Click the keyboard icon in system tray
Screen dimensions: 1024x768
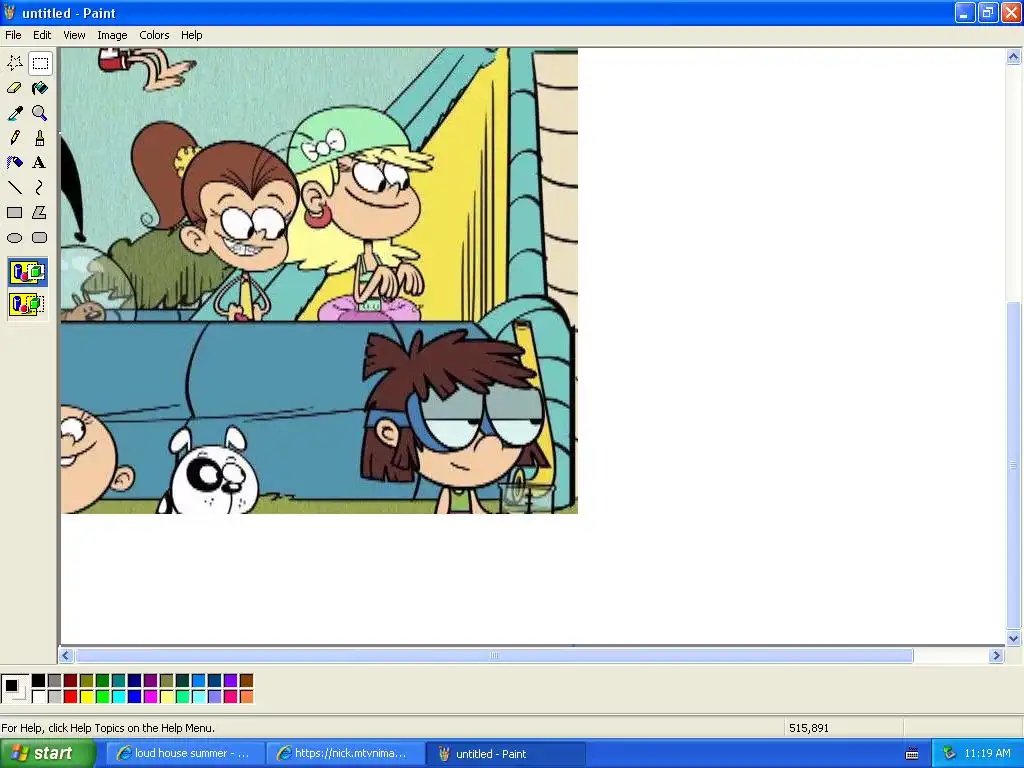[912, 754]
